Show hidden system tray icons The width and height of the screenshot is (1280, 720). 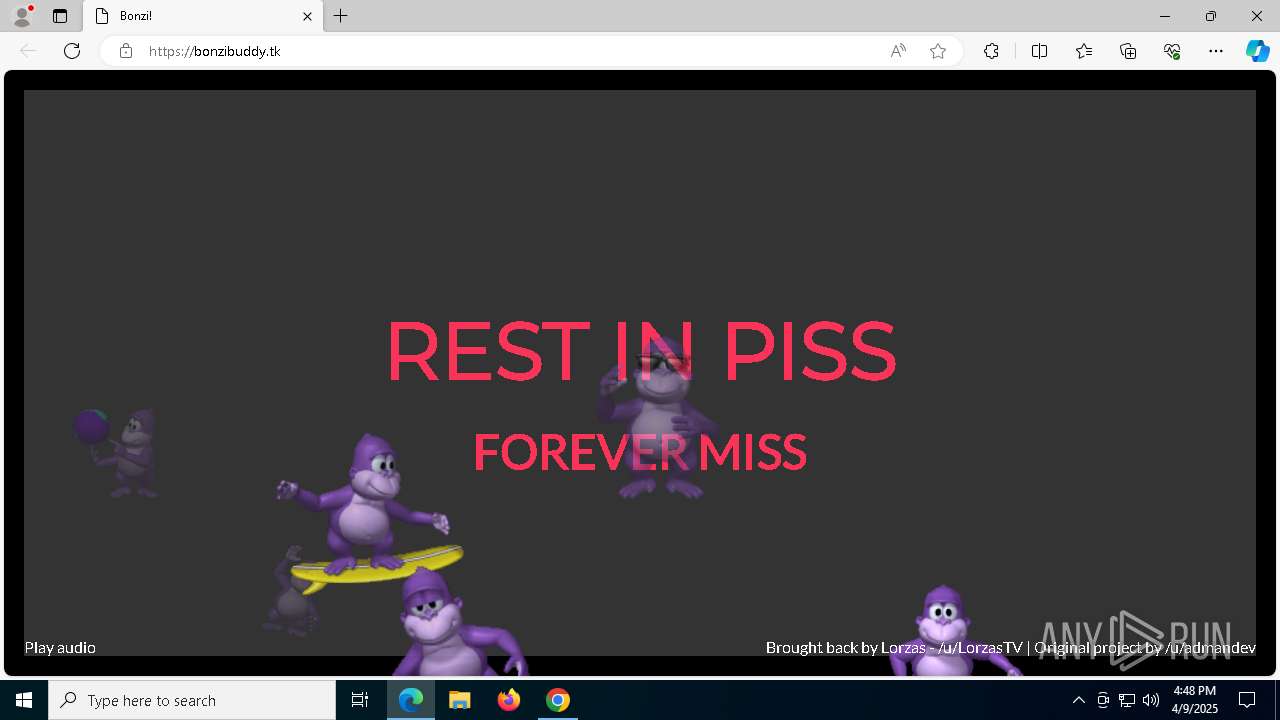click(x=1078, y=700)
